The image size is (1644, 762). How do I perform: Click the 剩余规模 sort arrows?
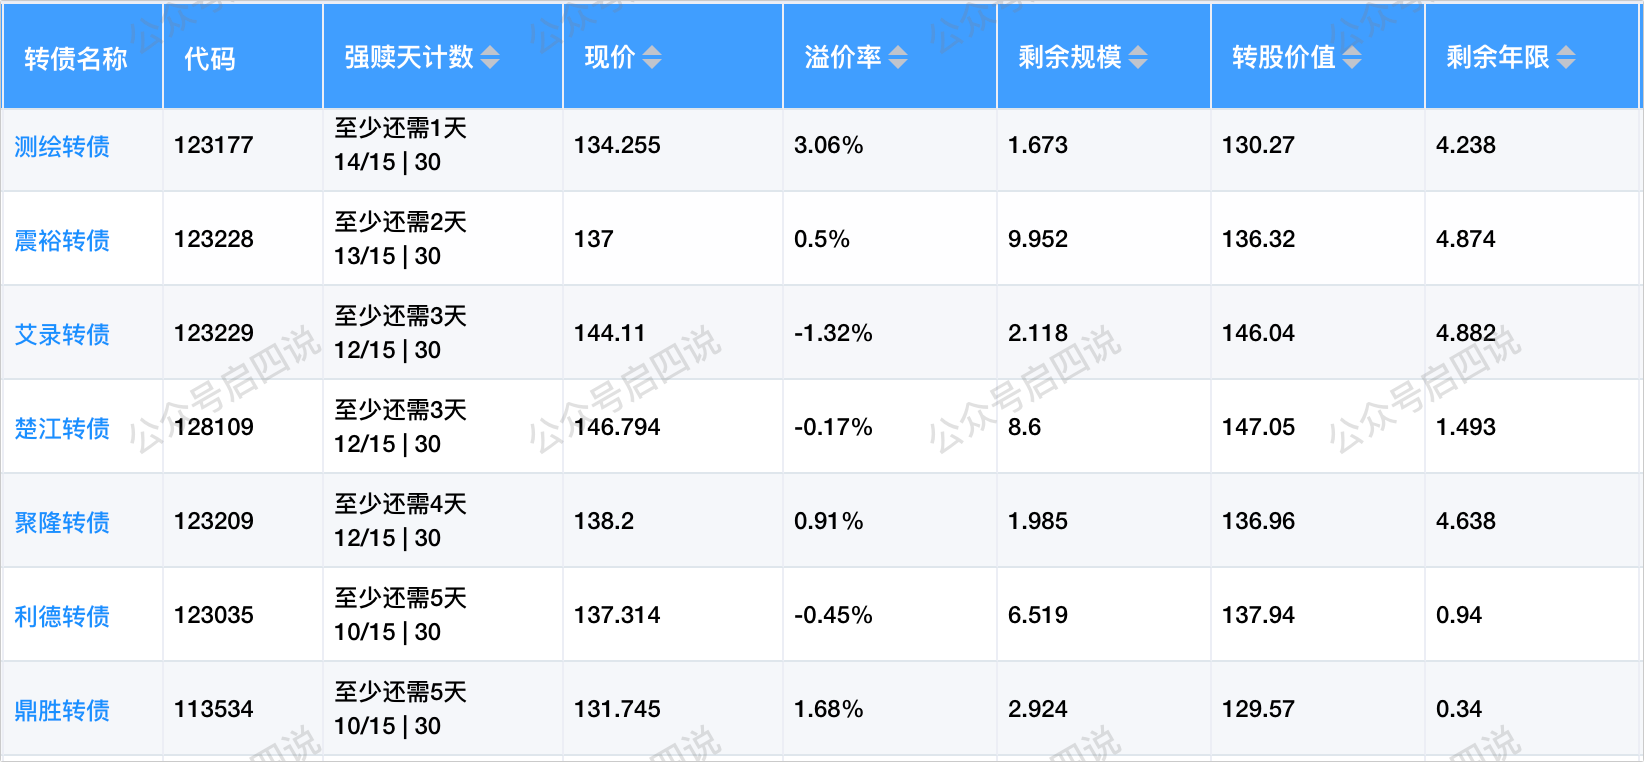1138,58
